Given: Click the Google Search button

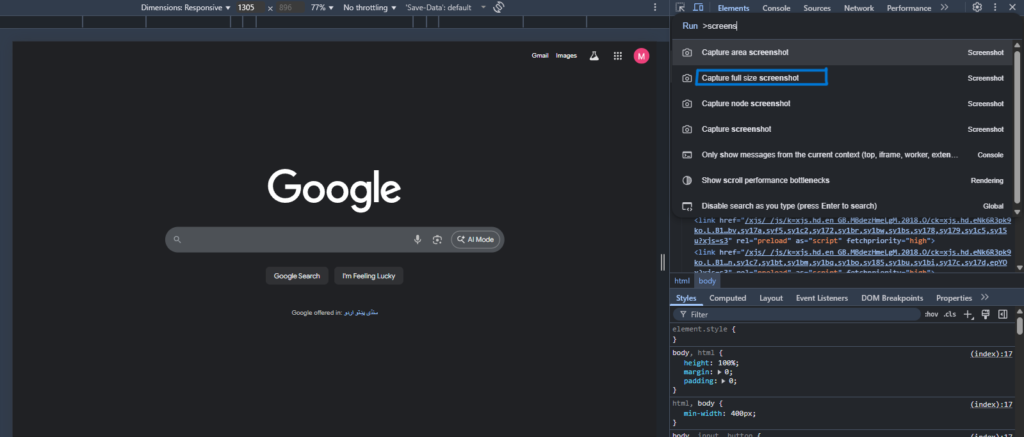Looking at the screenshot, I should tap(296, 276).
